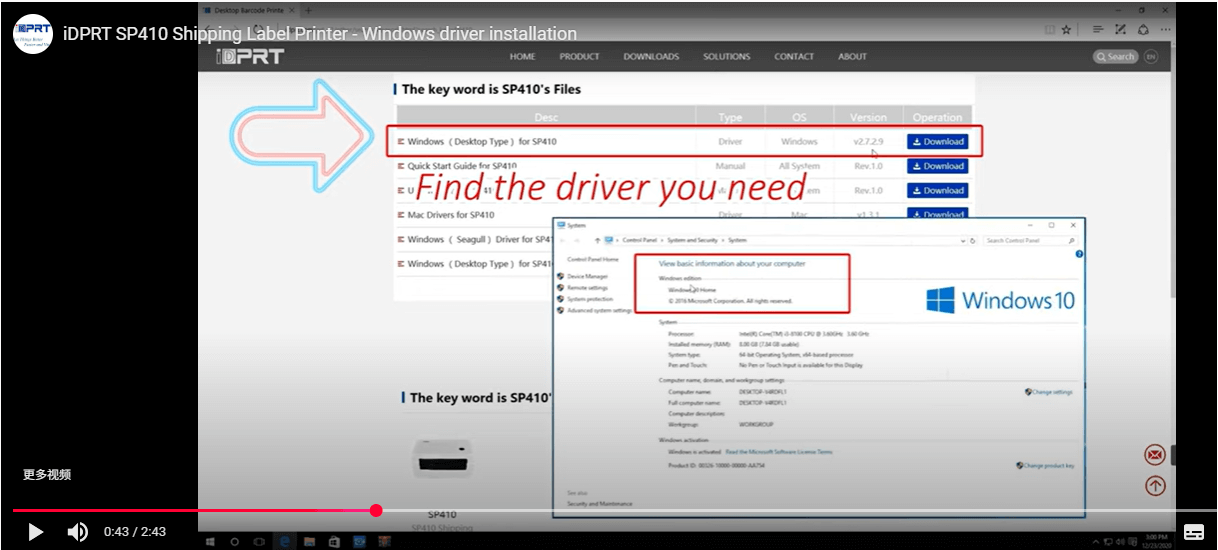Open ABOUT in the site menu
This screenshot has height=550, width=1218.
pyautogui.click(x=852, y=57)
